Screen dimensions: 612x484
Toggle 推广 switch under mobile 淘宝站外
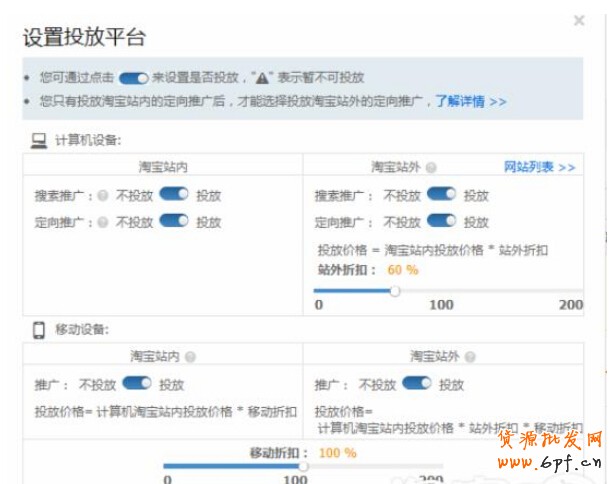416,383
